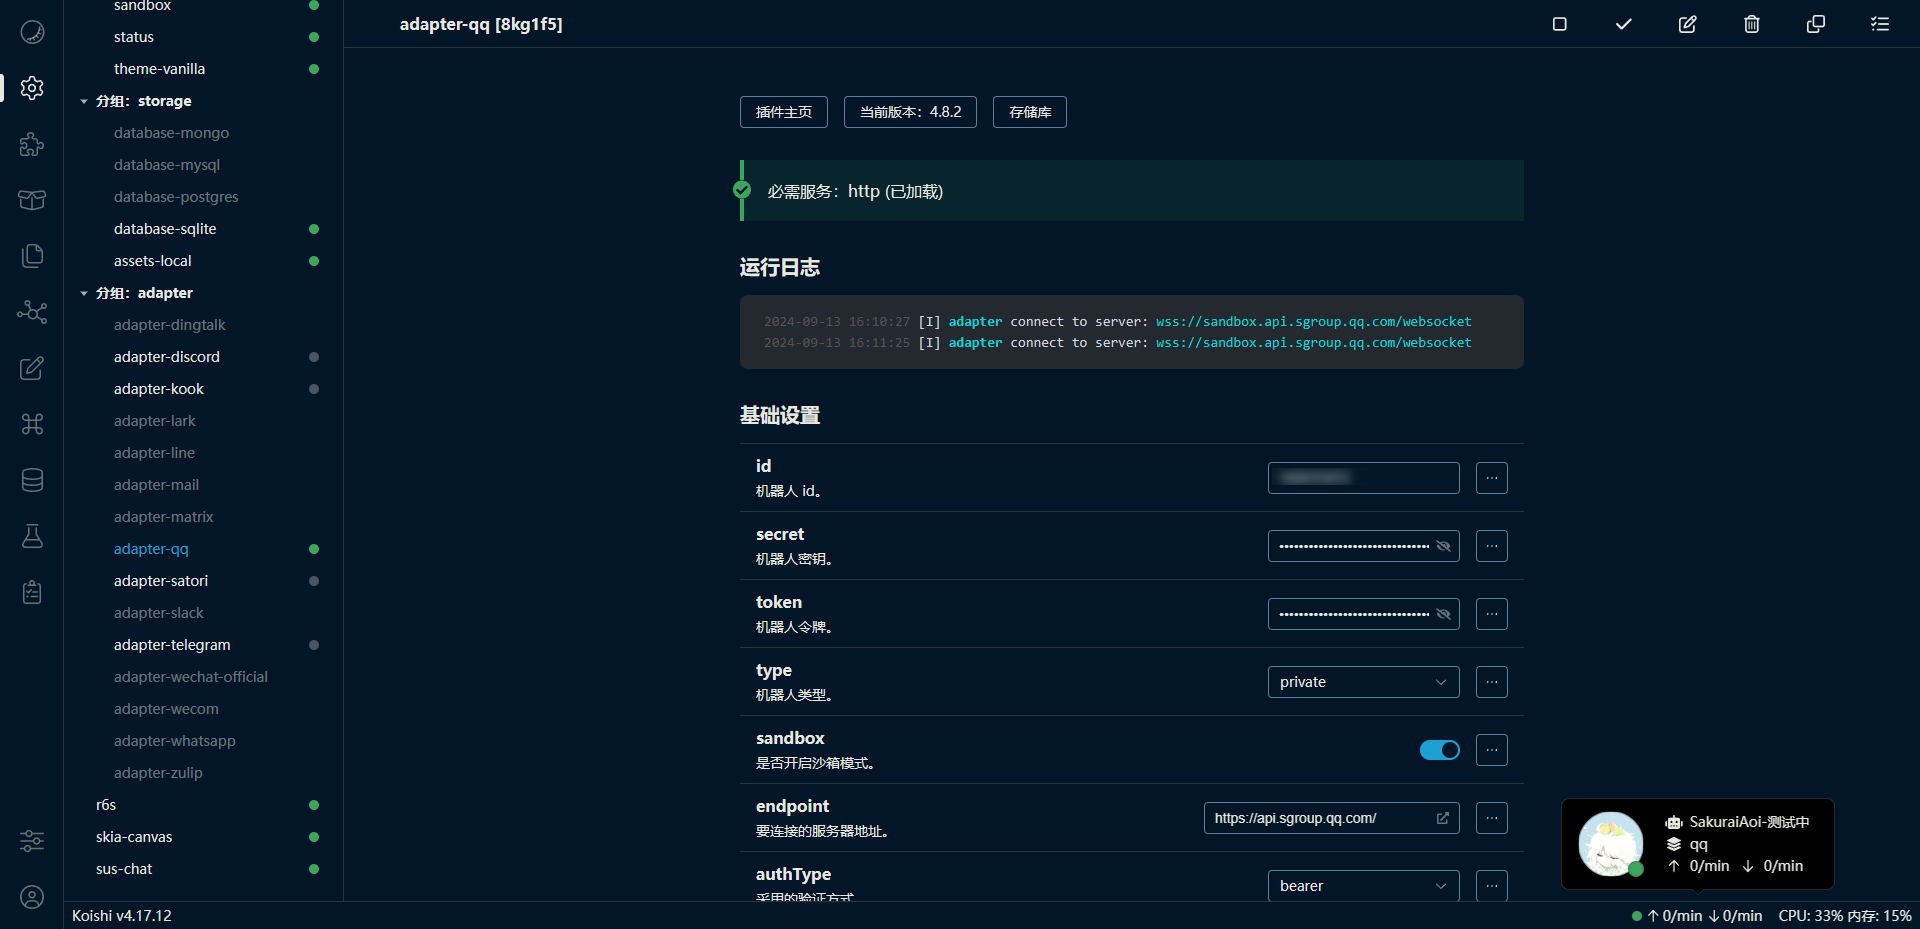Toggle the sandbox mode switch

pos(1439,750)
